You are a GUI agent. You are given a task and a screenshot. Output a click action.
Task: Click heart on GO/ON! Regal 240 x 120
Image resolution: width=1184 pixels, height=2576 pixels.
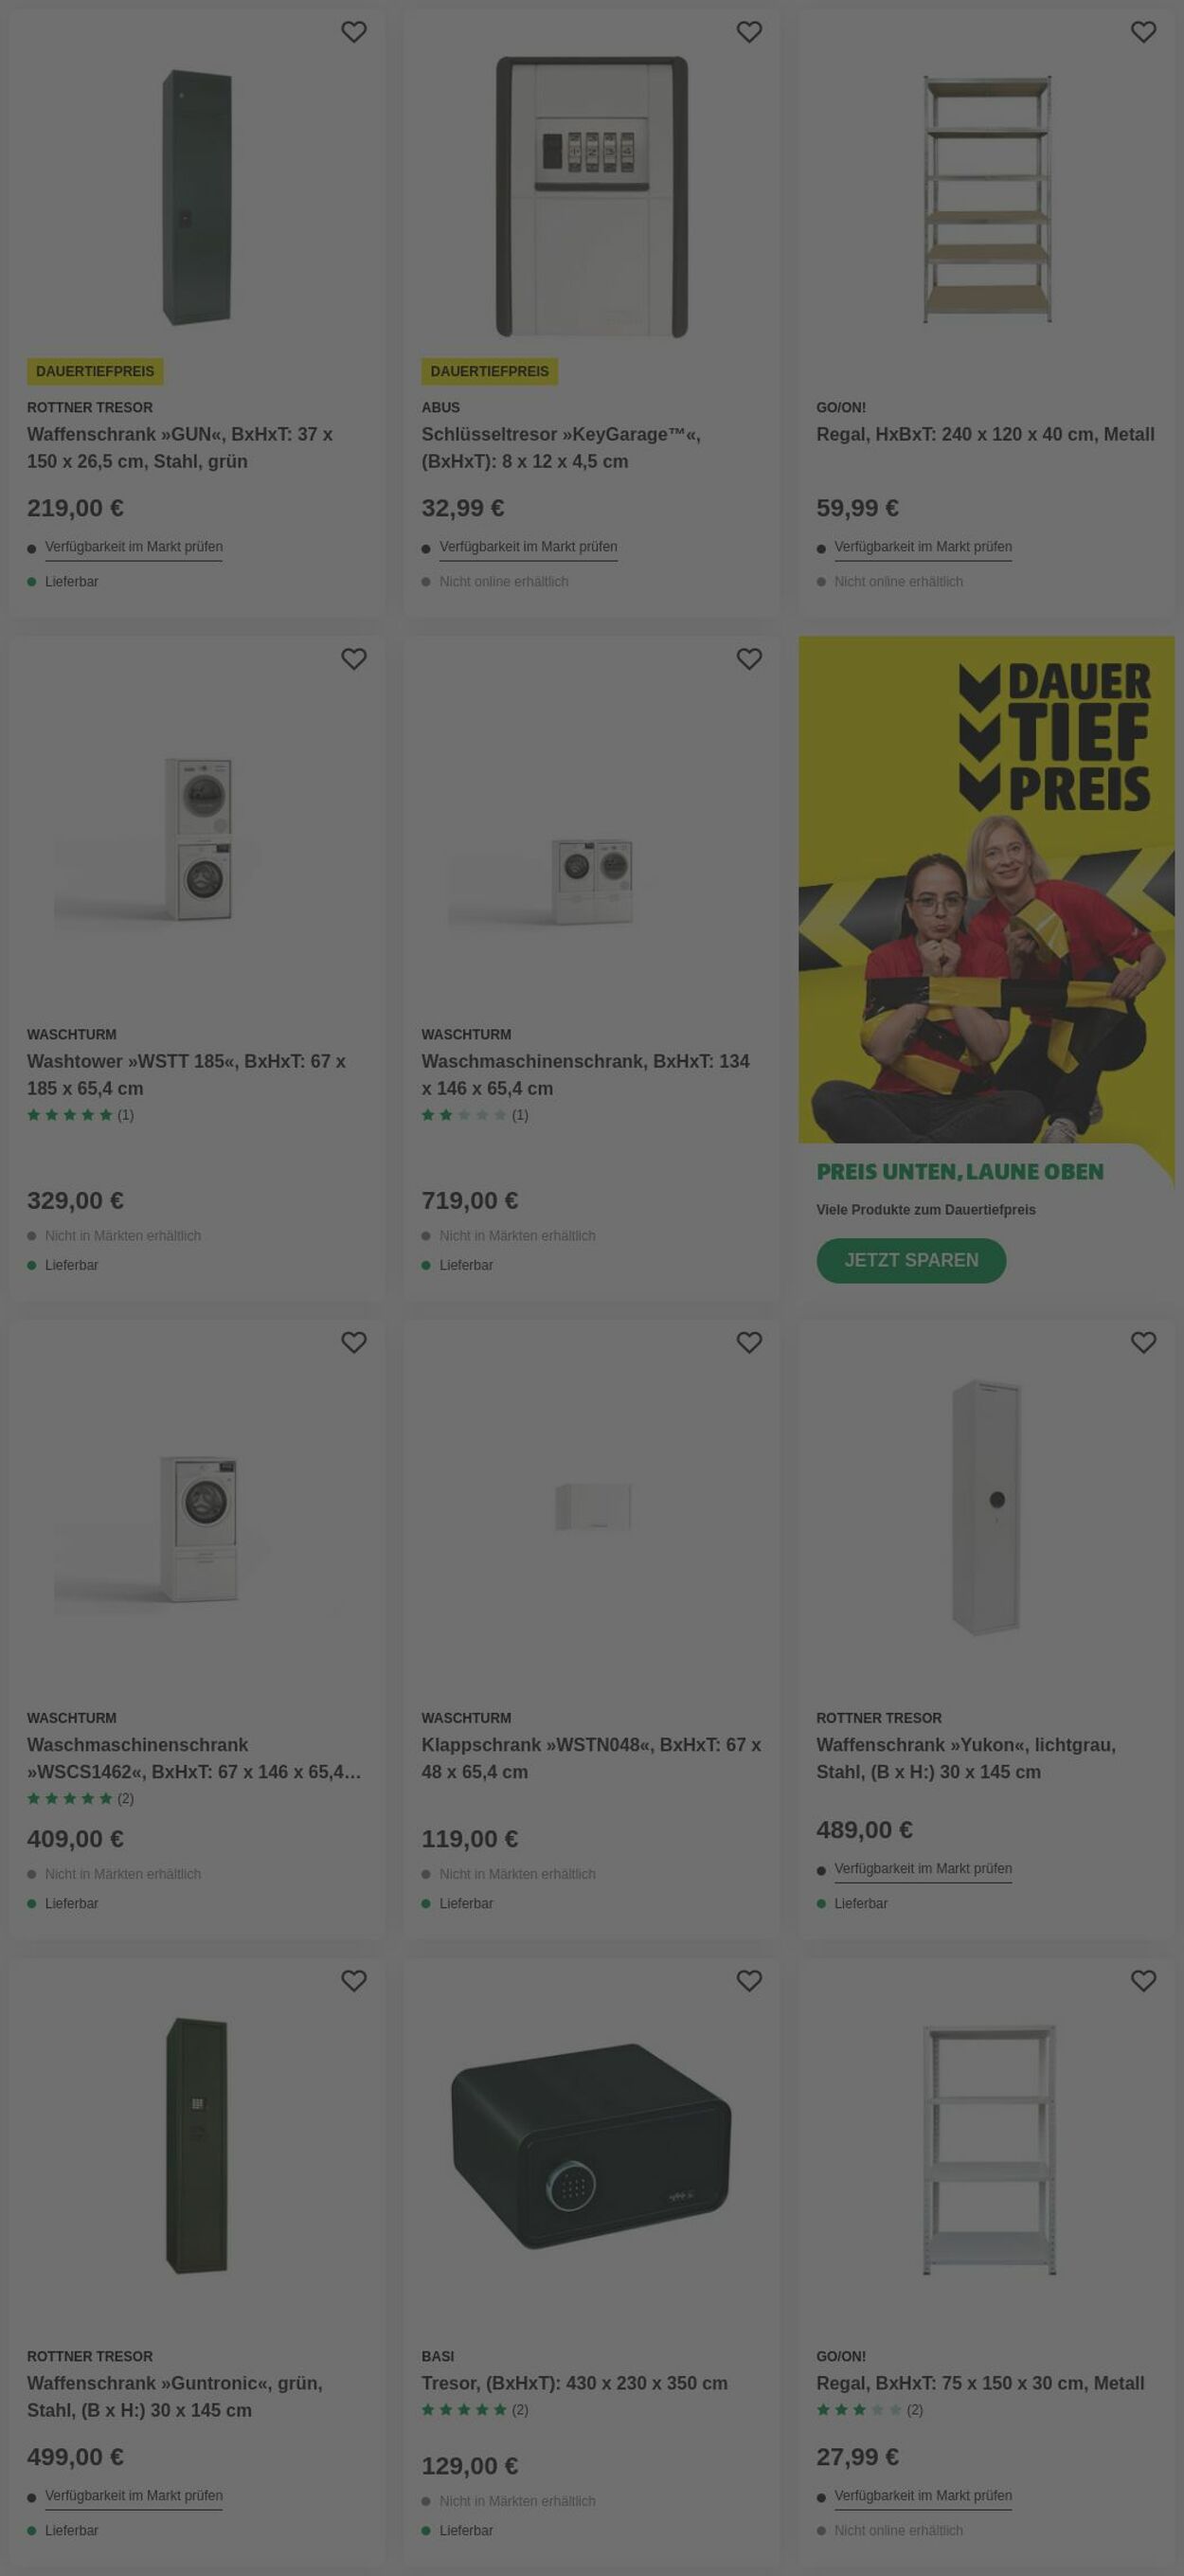click(x=1143, y=32)
